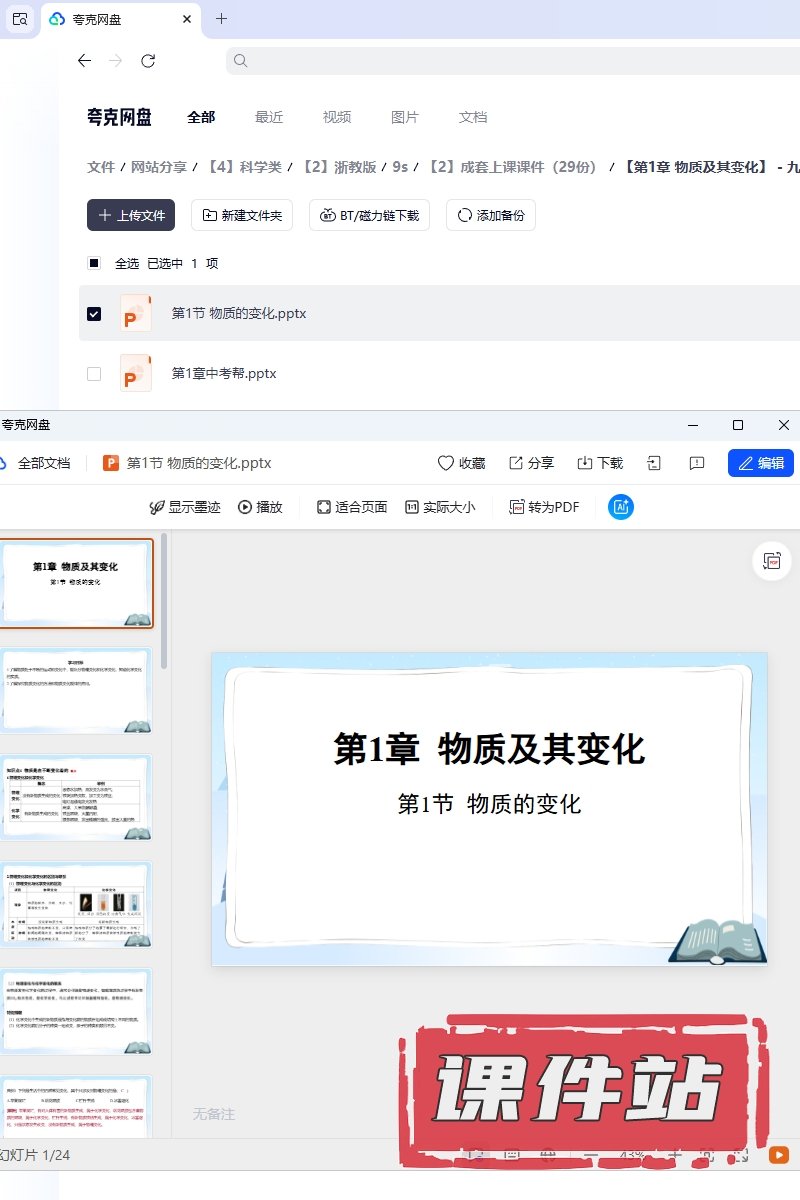Switch to the 文档 tab
Screen dimensions: 800x1200
point(473,117)
